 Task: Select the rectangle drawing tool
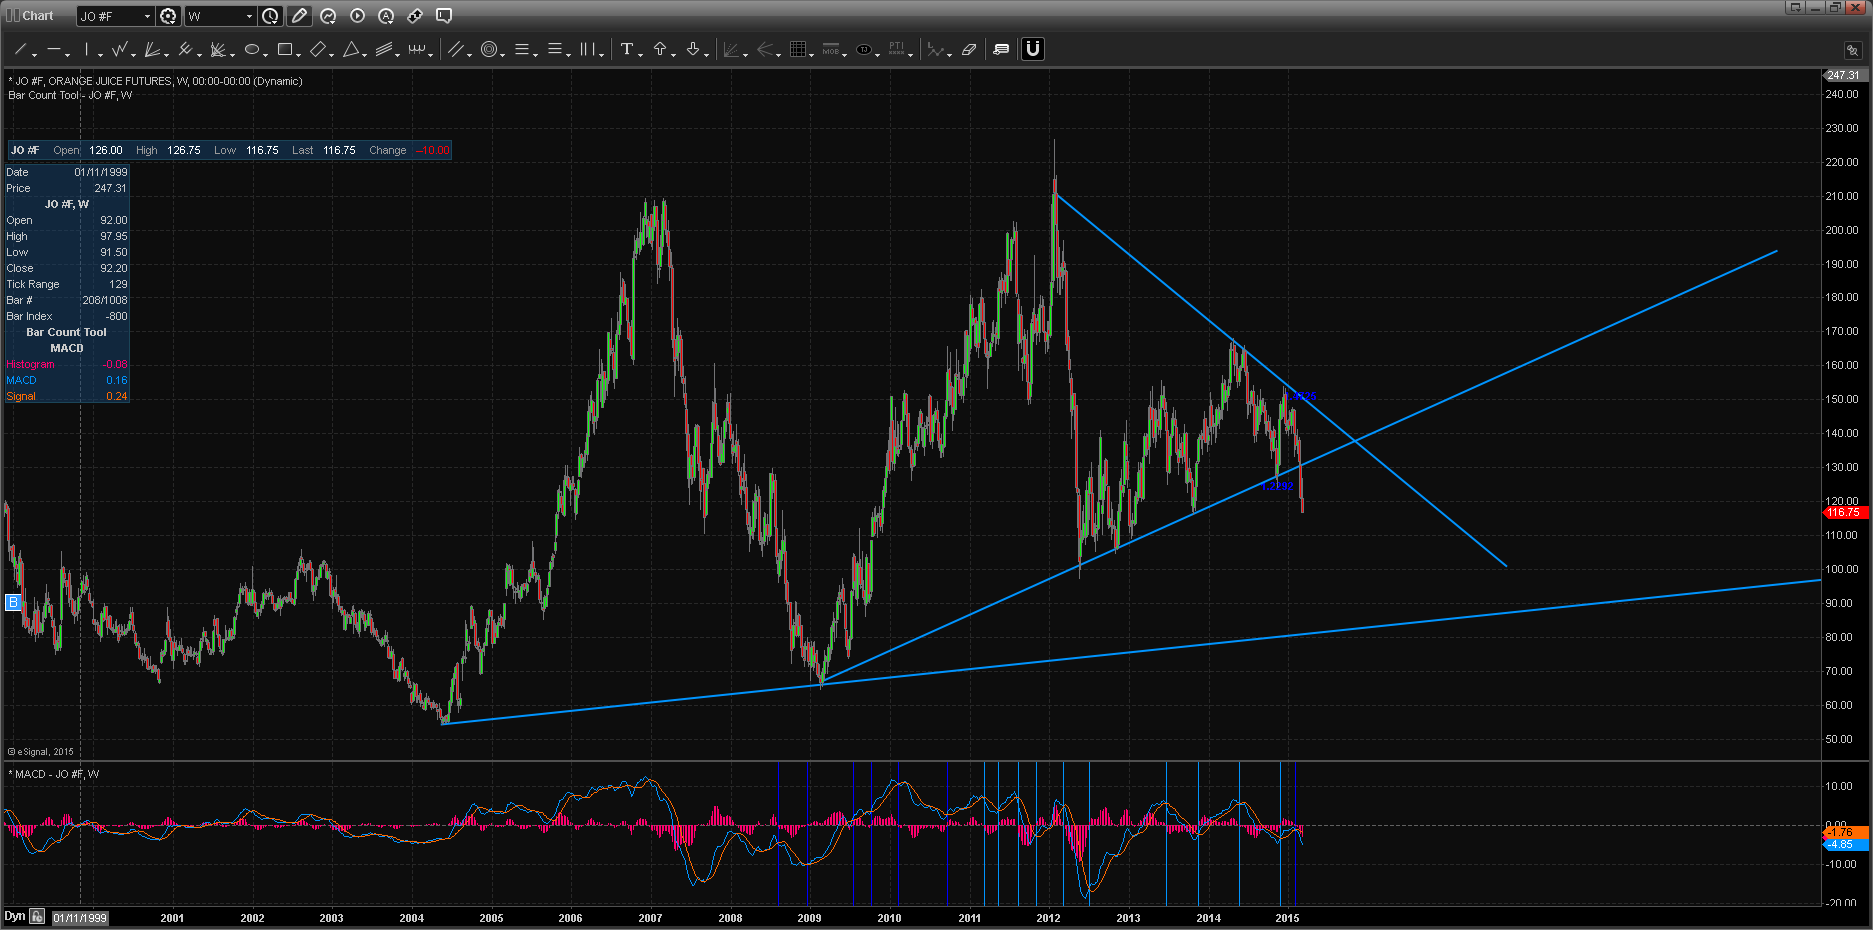tap(285, 49)
